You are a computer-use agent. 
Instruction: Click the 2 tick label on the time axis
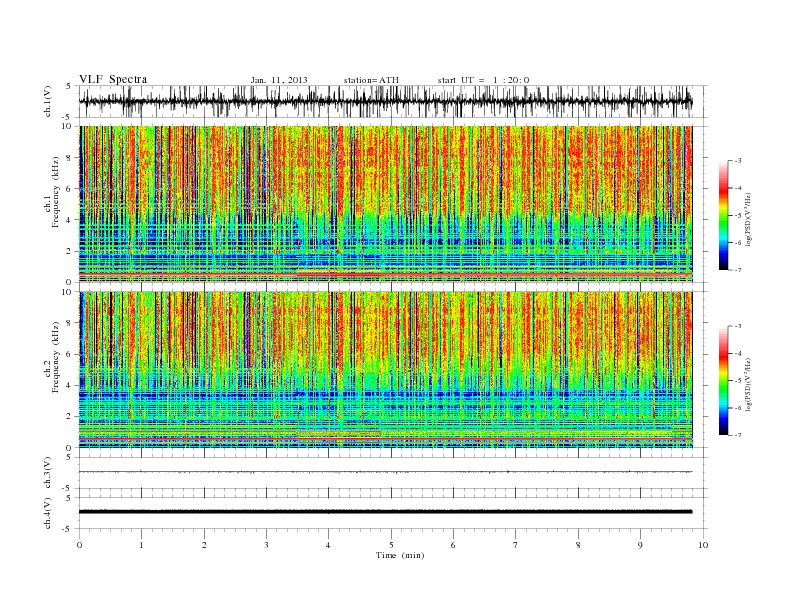(204, 545)
